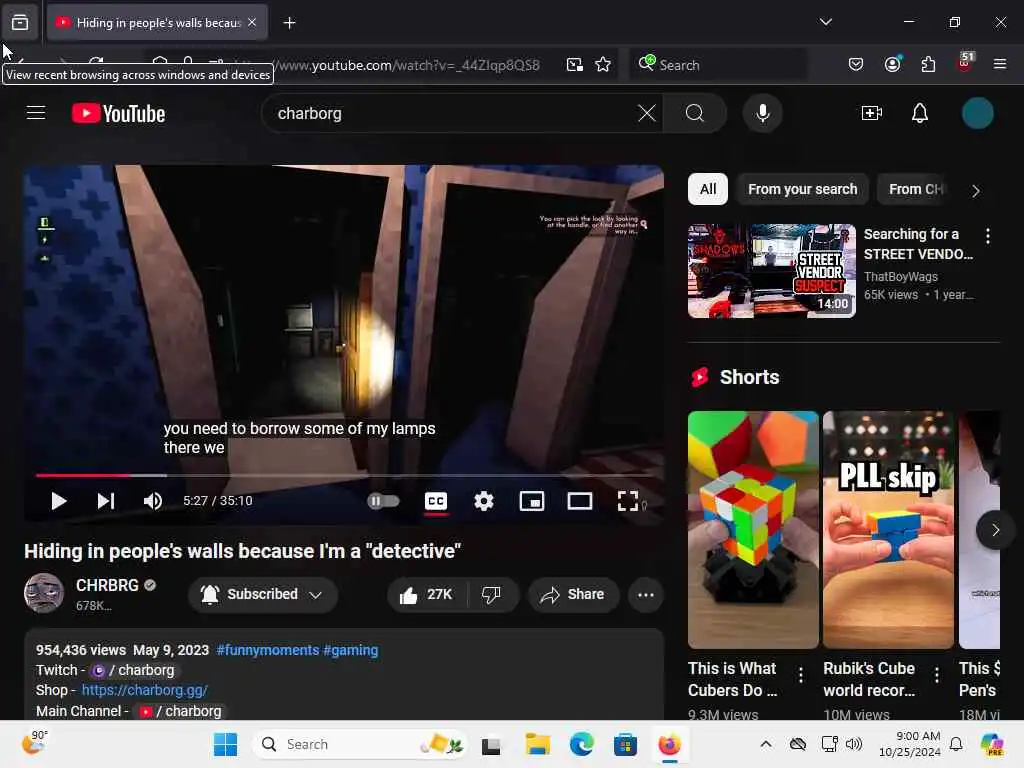Bookmark this page with star icon
The width and height of the screenshot is (1024, 768).
603,64
